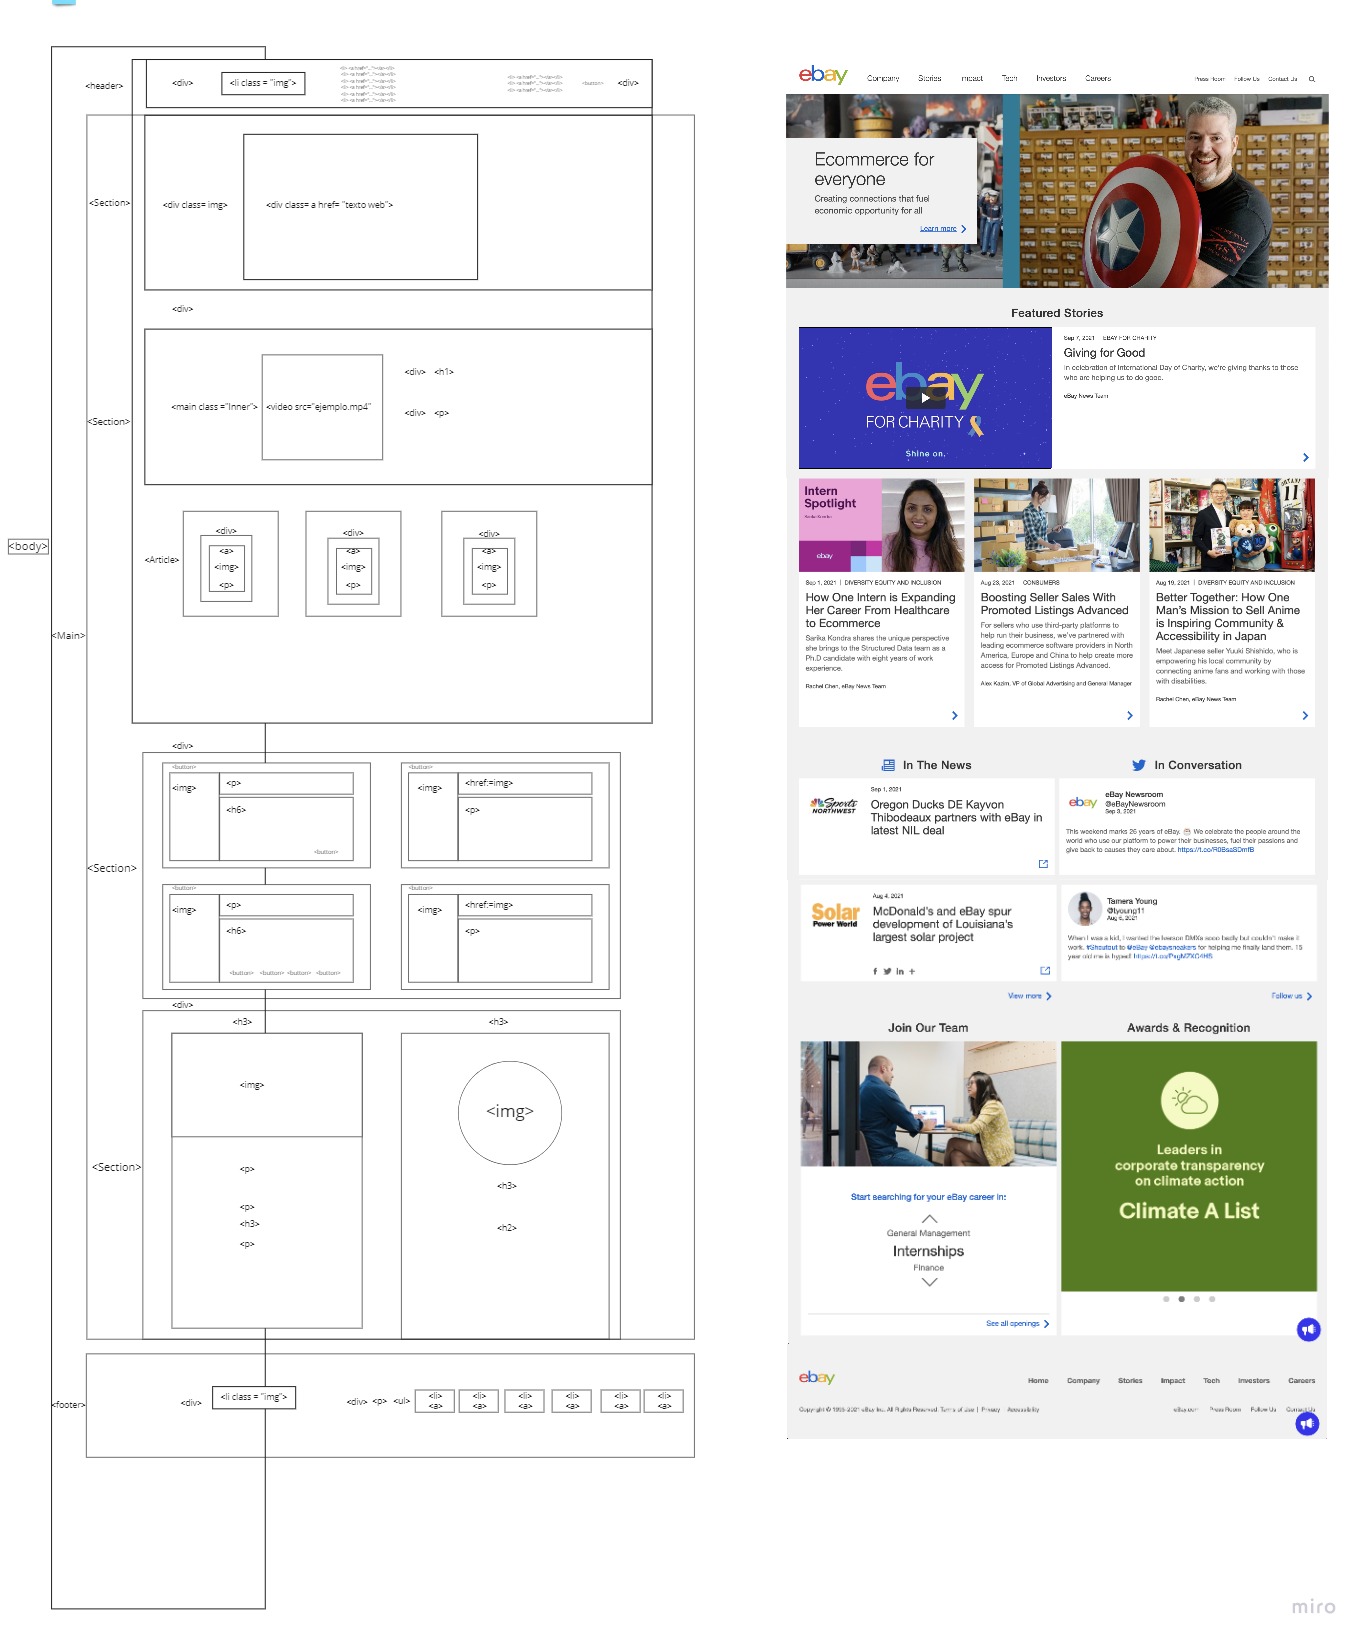Viewport: 1367px width, 1645px height.
Task: Open external link icon on McDonald's solar article
Action: [1045, 971]
